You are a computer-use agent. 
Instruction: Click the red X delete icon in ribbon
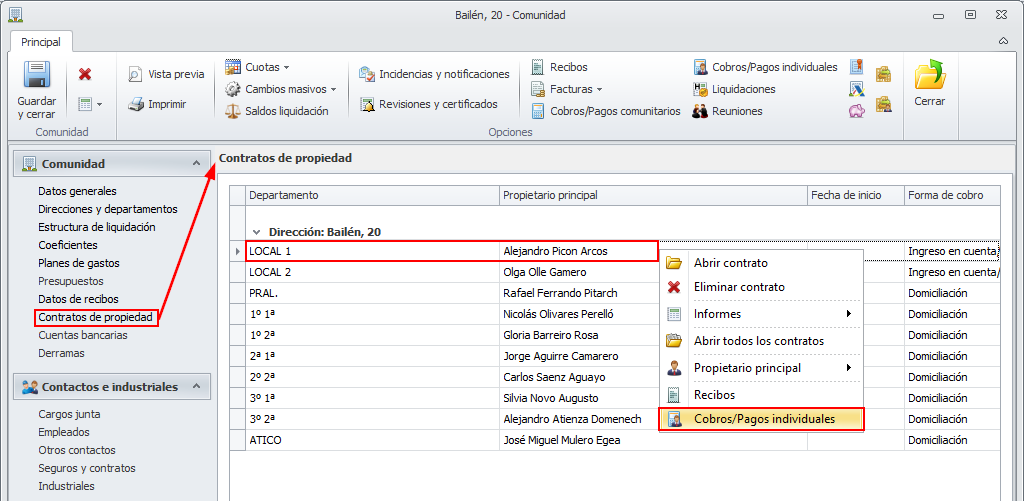tap(85, 74)
